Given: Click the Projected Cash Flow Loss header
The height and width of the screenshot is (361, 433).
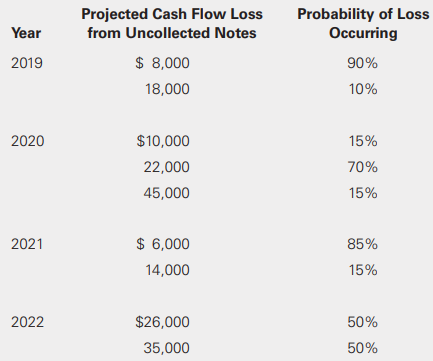Looking at the screenshot, I should (172, 23).
